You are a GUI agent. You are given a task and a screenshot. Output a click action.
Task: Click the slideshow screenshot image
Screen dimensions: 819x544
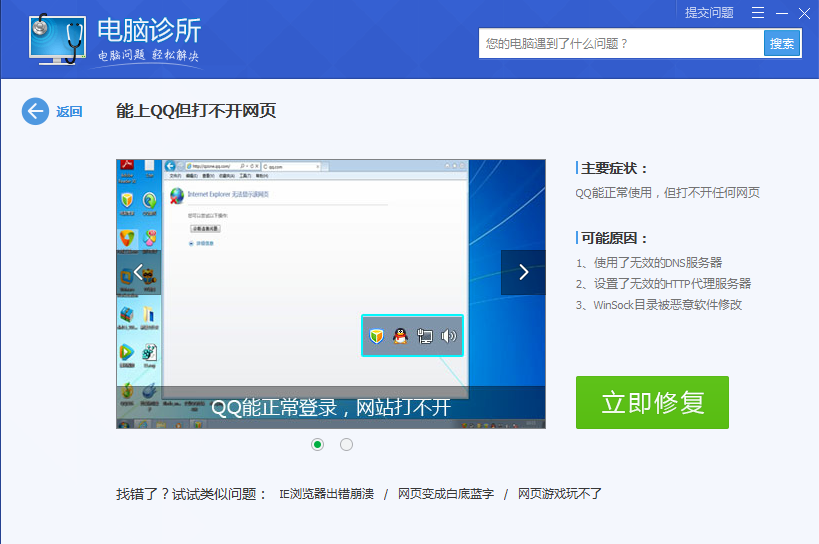tap(331, 294)
